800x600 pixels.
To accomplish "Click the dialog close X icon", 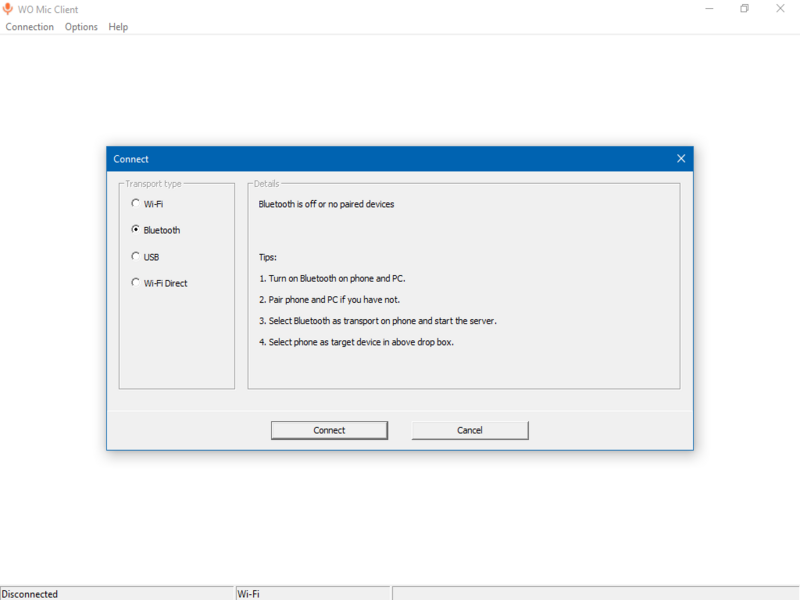I will (x=681, y=158).
